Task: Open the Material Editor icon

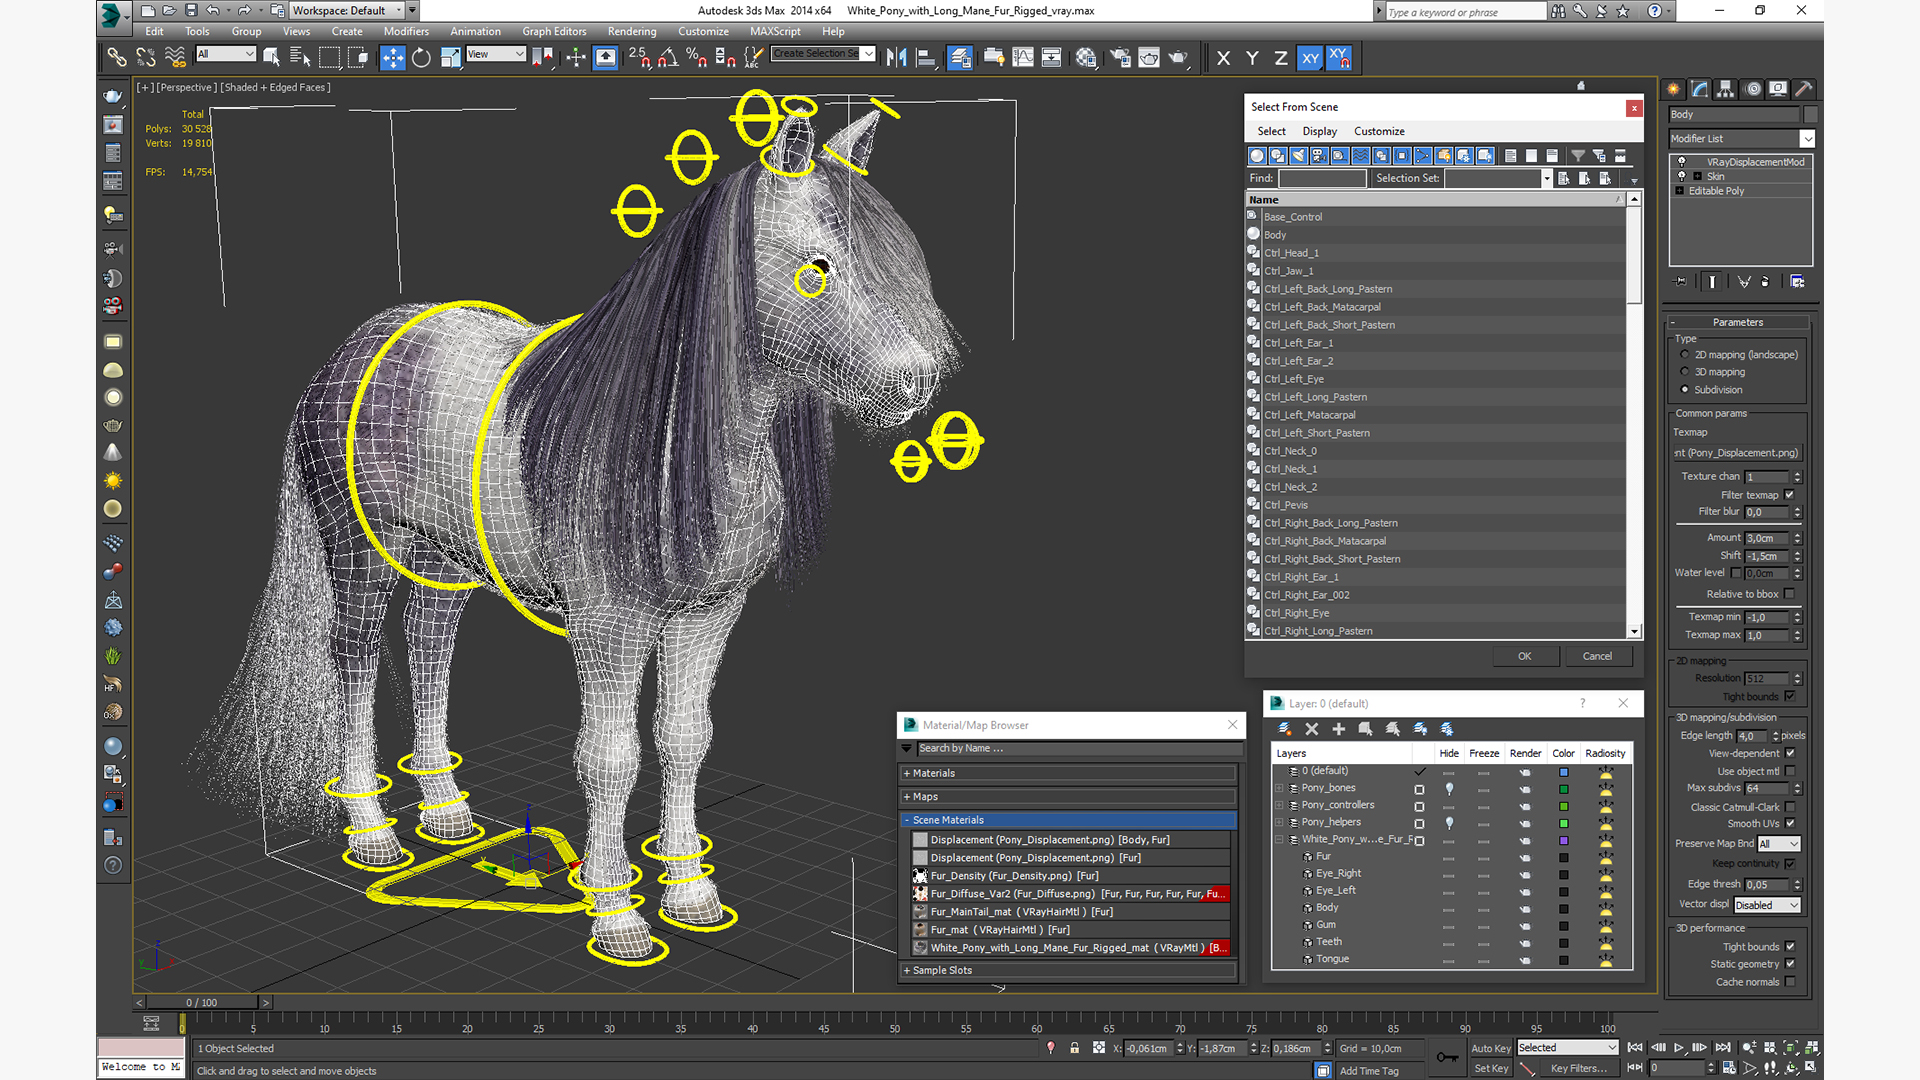Action: [1086, 58]
